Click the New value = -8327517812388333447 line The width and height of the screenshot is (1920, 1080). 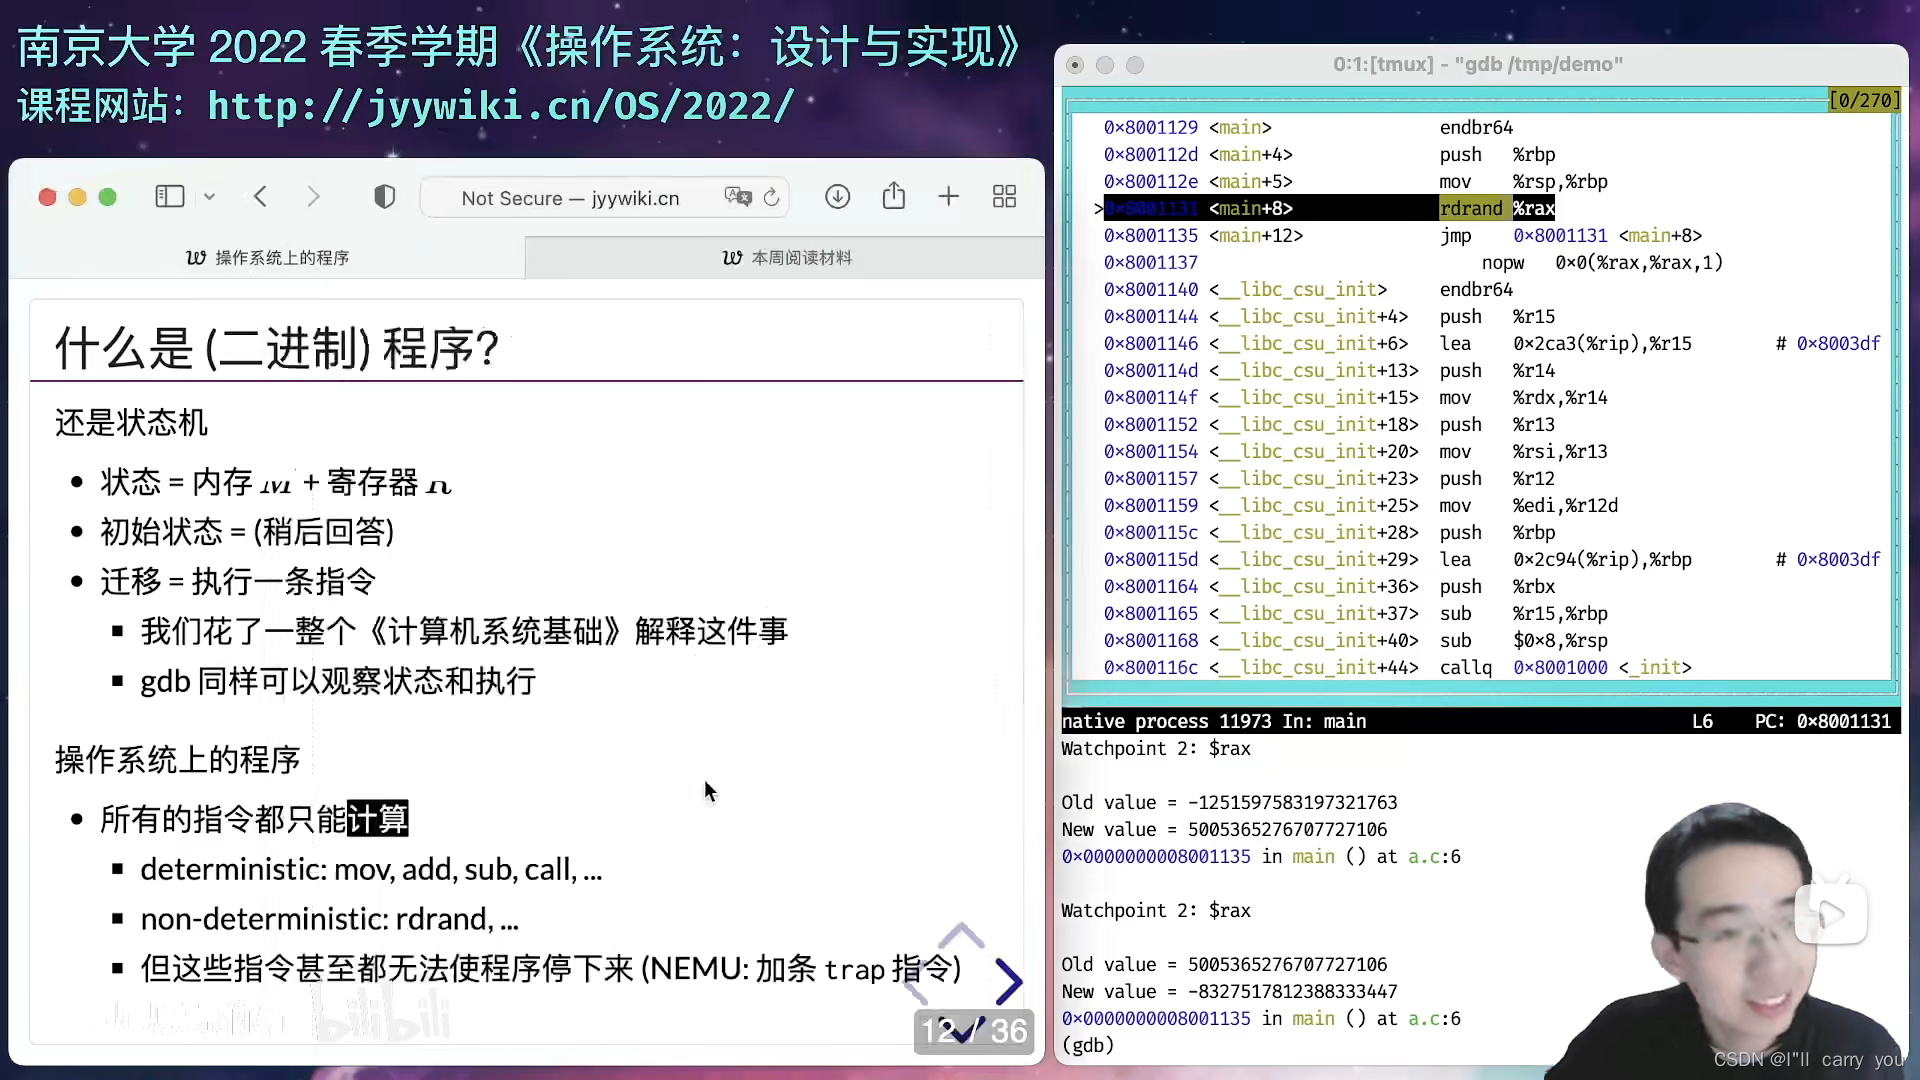coord(1229,991)
